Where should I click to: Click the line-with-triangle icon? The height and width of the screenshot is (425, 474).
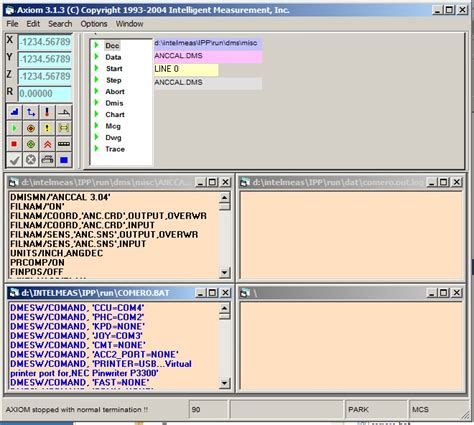(63, 112)
